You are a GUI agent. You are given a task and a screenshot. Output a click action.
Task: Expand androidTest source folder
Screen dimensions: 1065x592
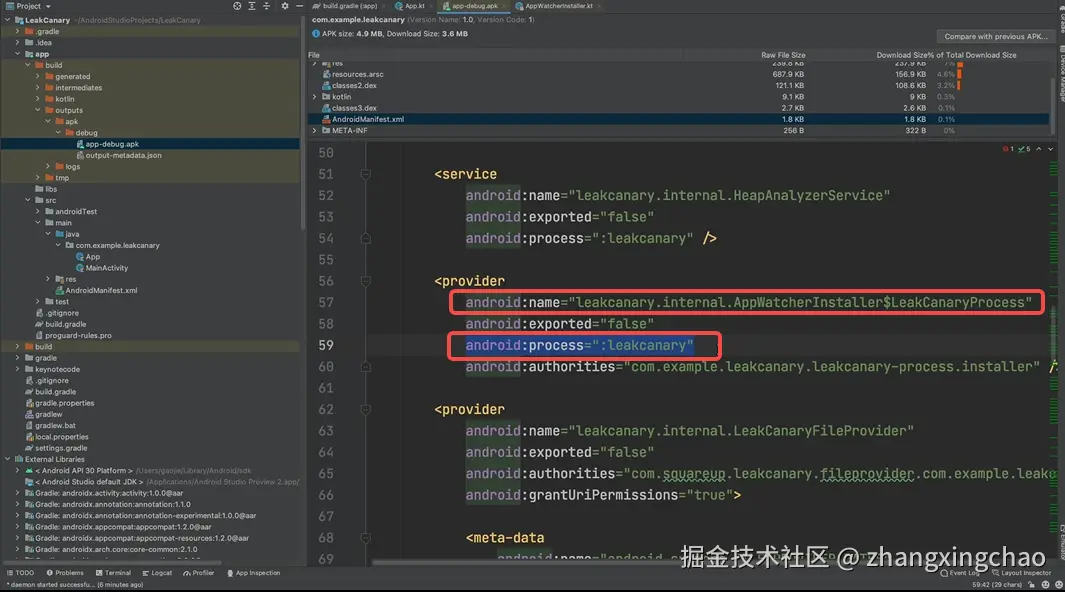[38, 212]
